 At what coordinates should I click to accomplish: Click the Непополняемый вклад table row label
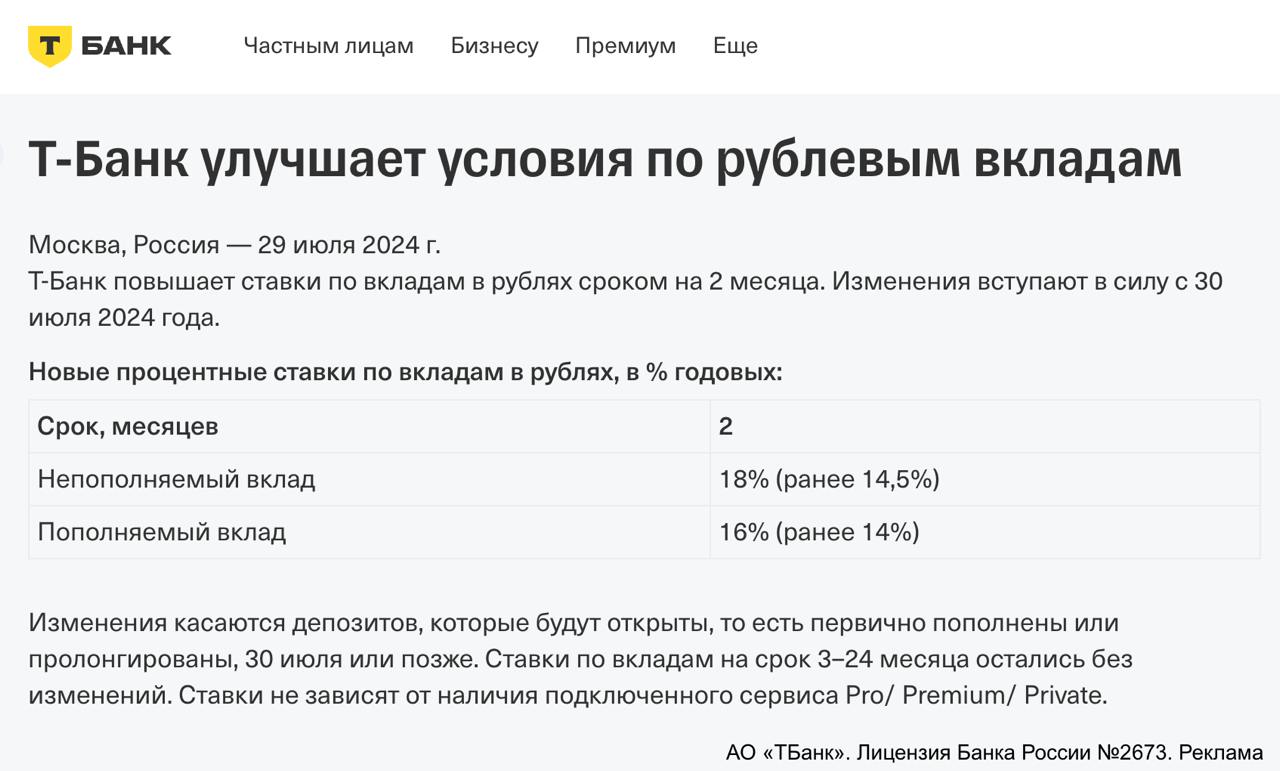[x=176, y=479]
